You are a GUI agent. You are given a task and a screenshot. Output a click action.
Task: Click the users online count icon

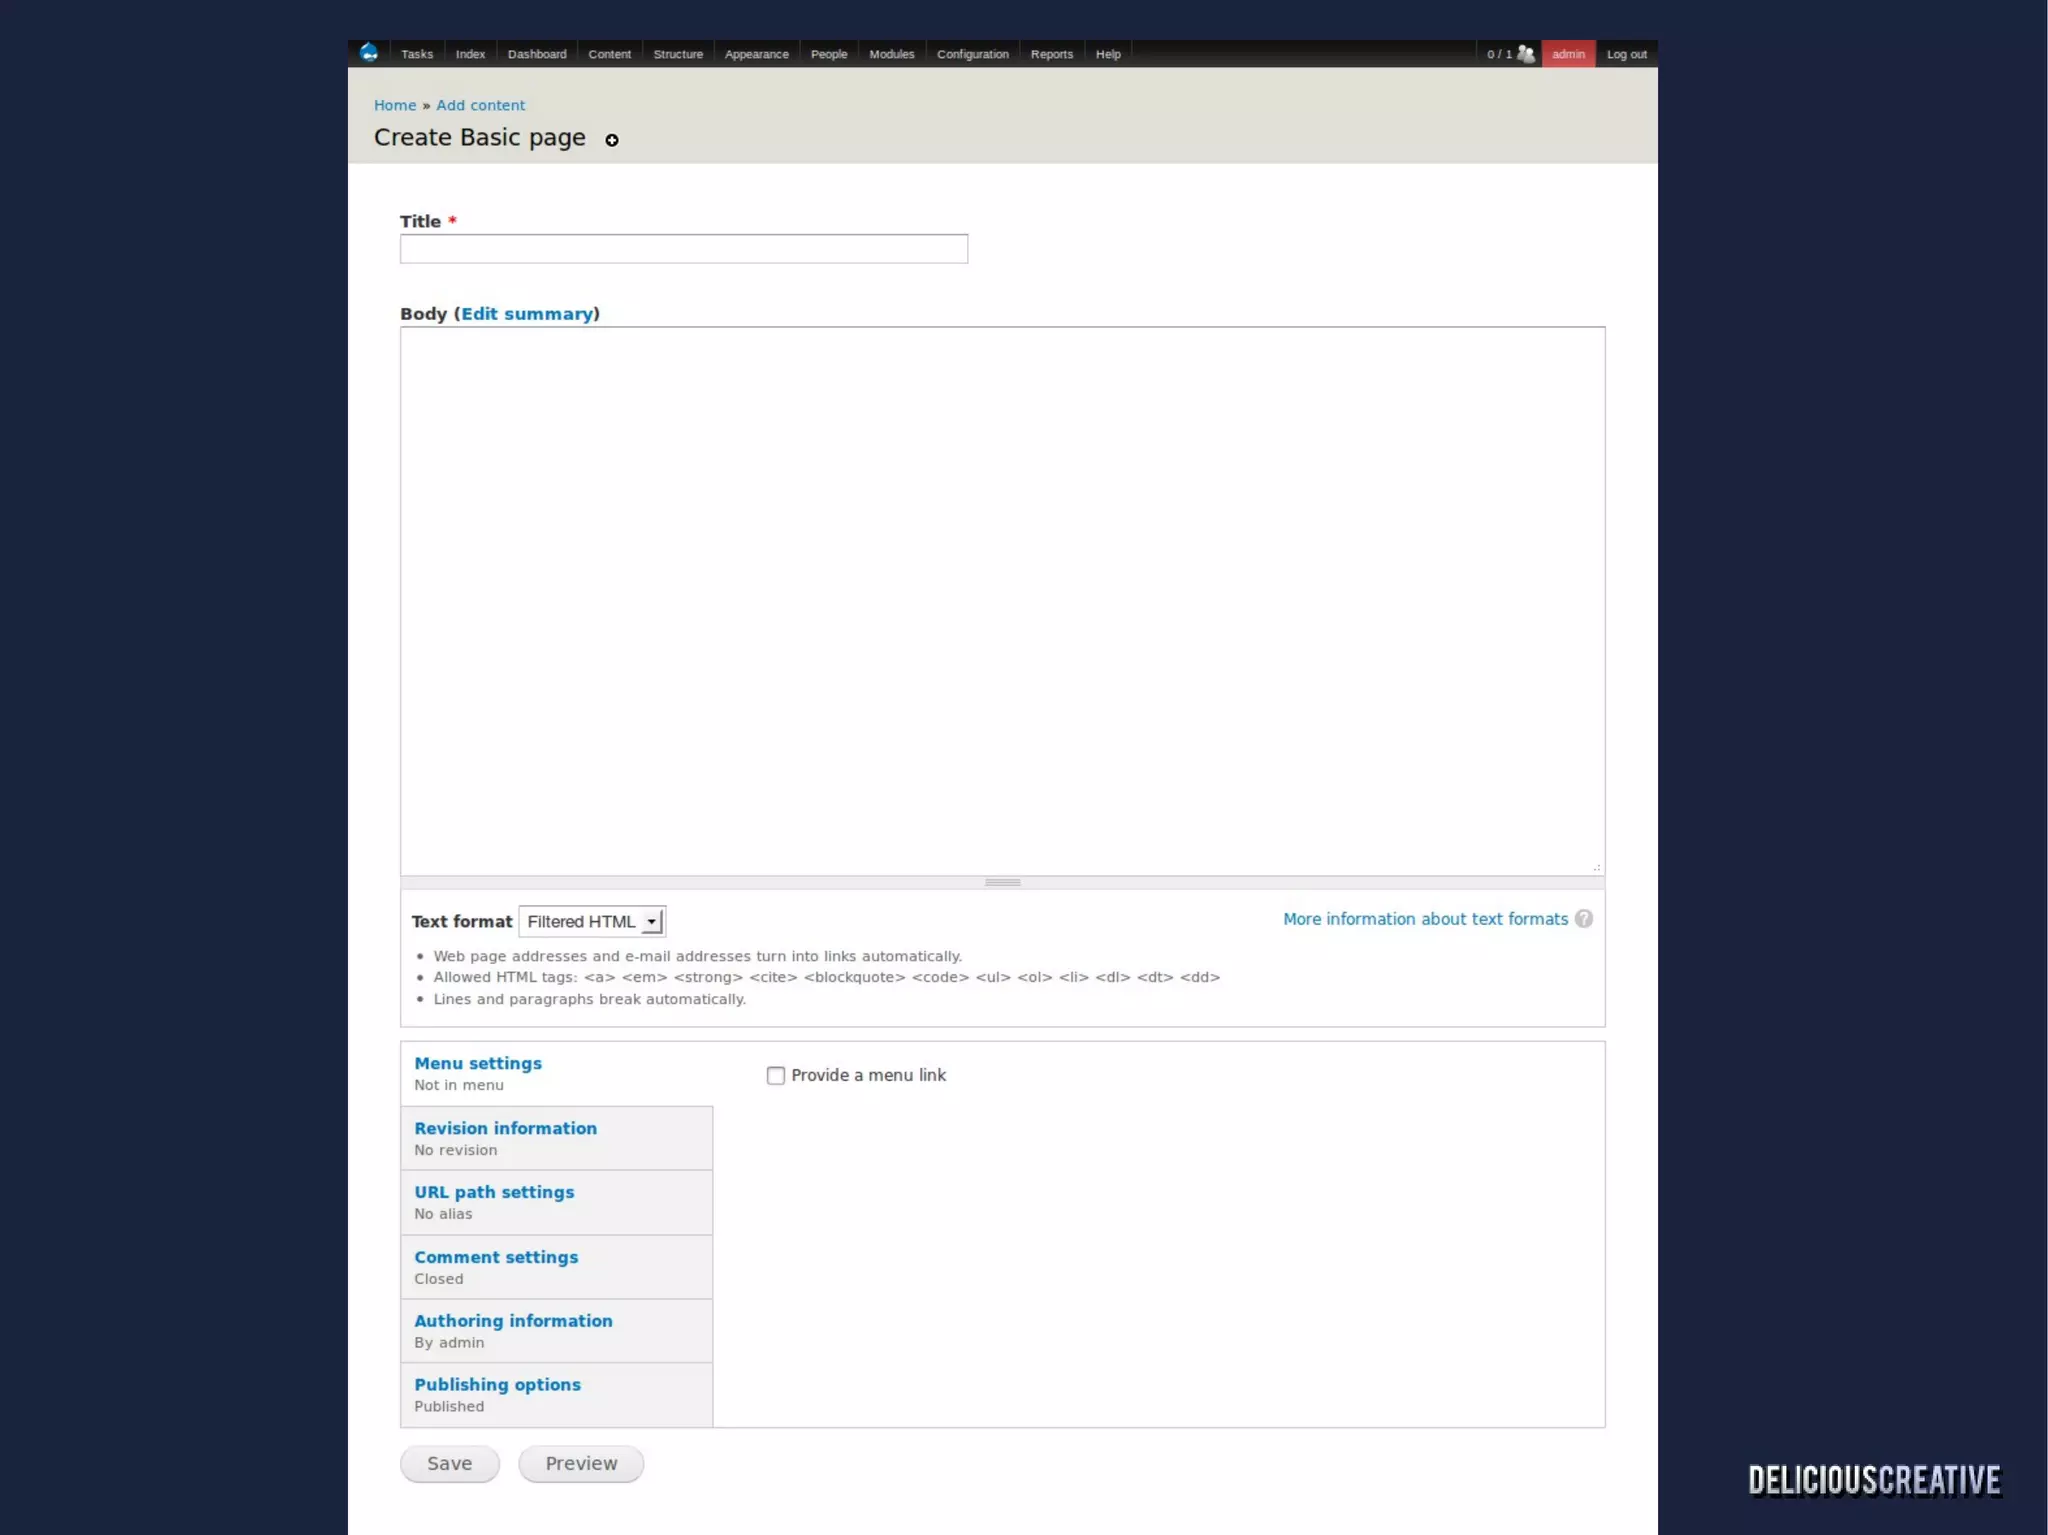click(x=1524, y=54)
